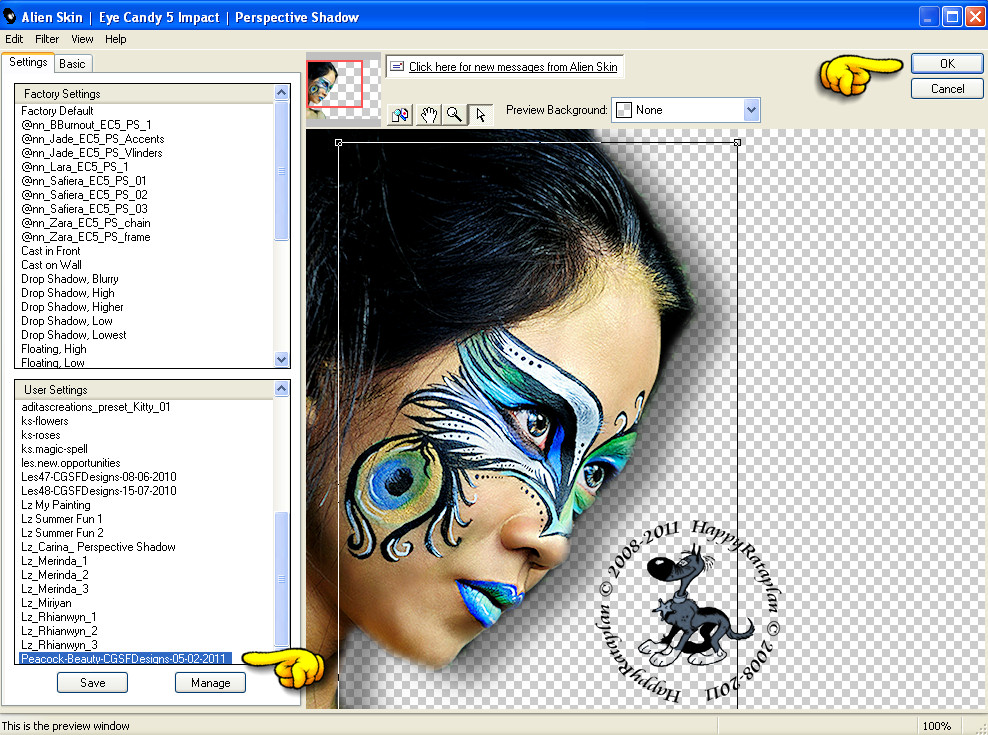The image size is (988, 735).
Task: Toggle the show original preview icon
Action: [x=399, y=115]
